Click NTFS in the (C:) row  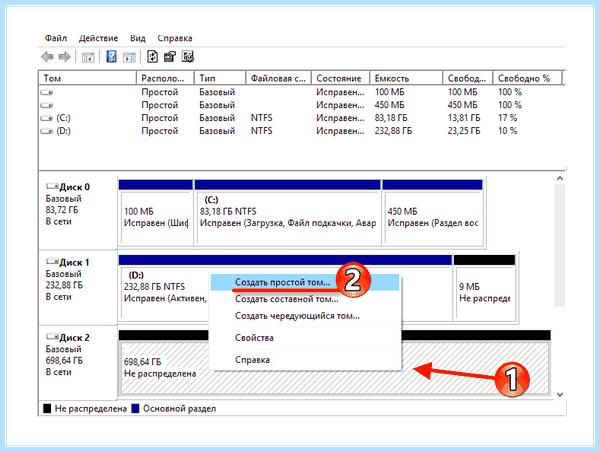(261, 118)
